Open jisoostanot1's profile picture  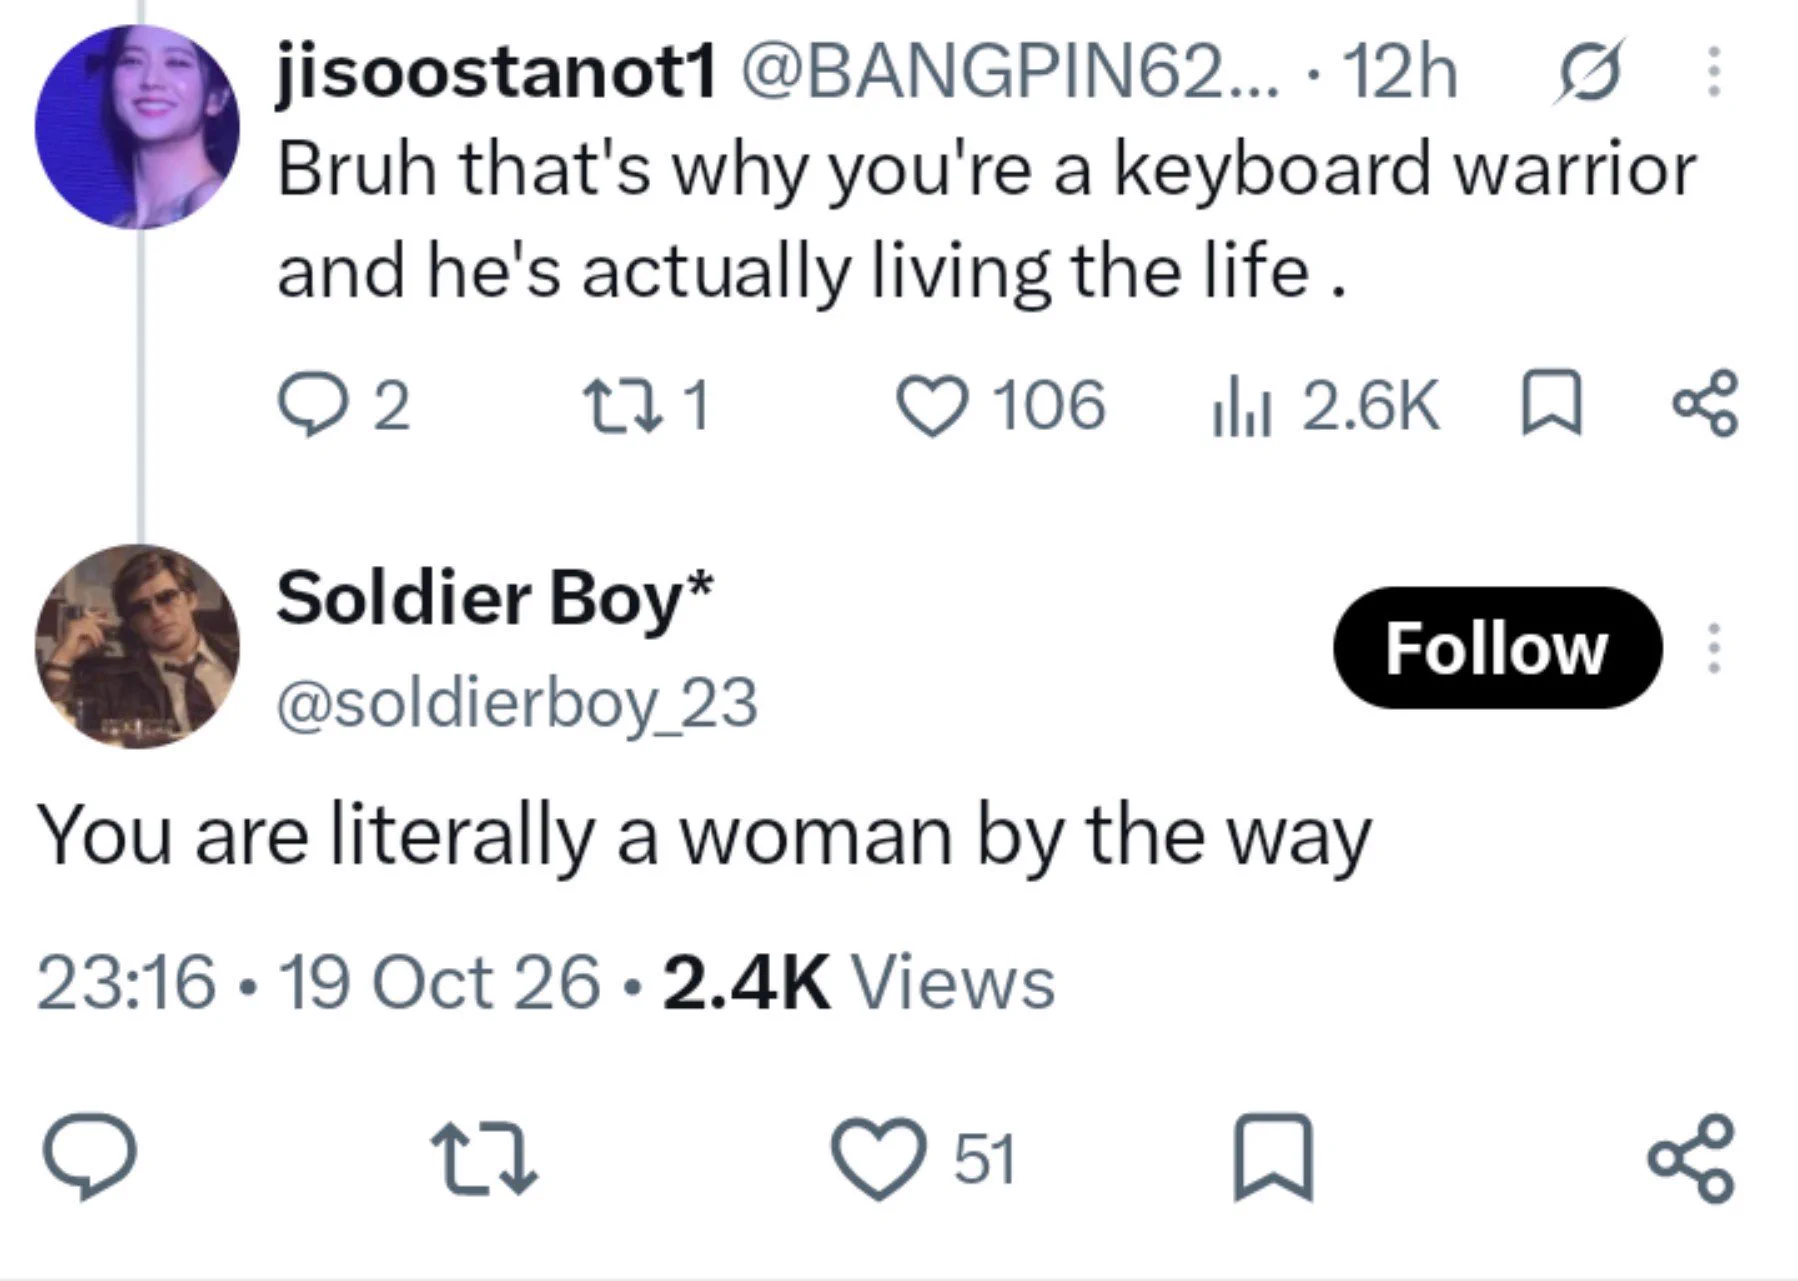pyautogui.click(x=137, y=127)
